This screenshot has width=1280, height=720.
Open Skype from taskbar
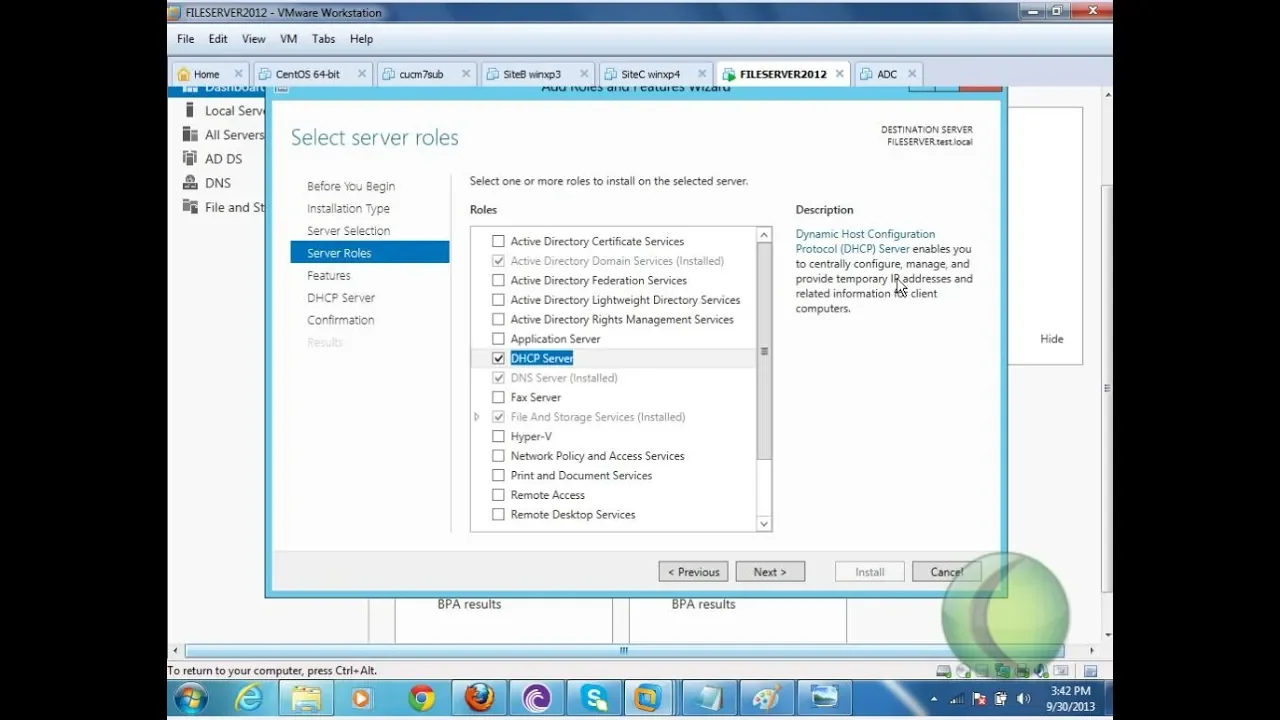pos(594,698)
